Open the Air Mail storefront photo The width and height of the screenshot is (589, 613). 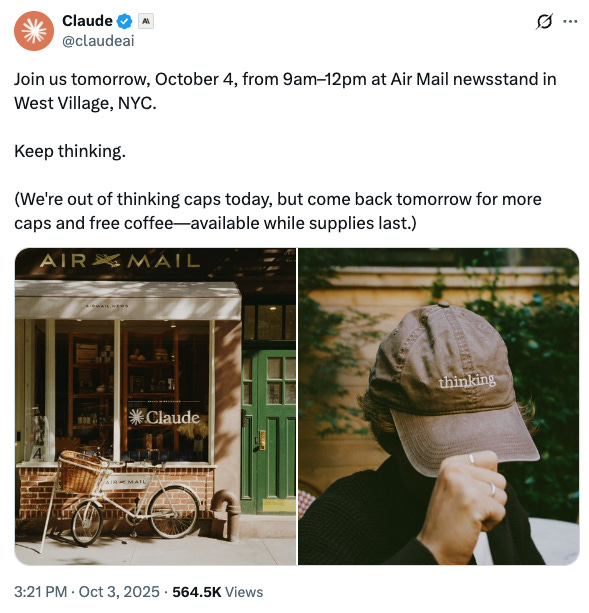pyautogui.click(x=155, y=406)
